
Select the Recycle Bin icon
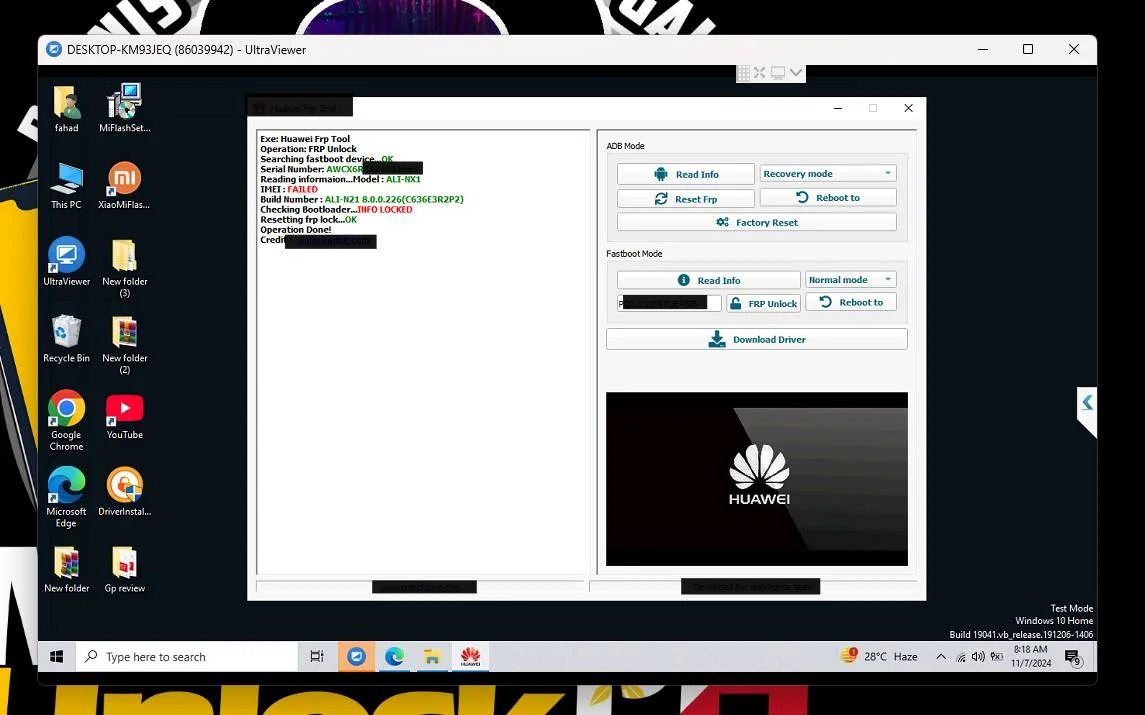pos(66,338)
